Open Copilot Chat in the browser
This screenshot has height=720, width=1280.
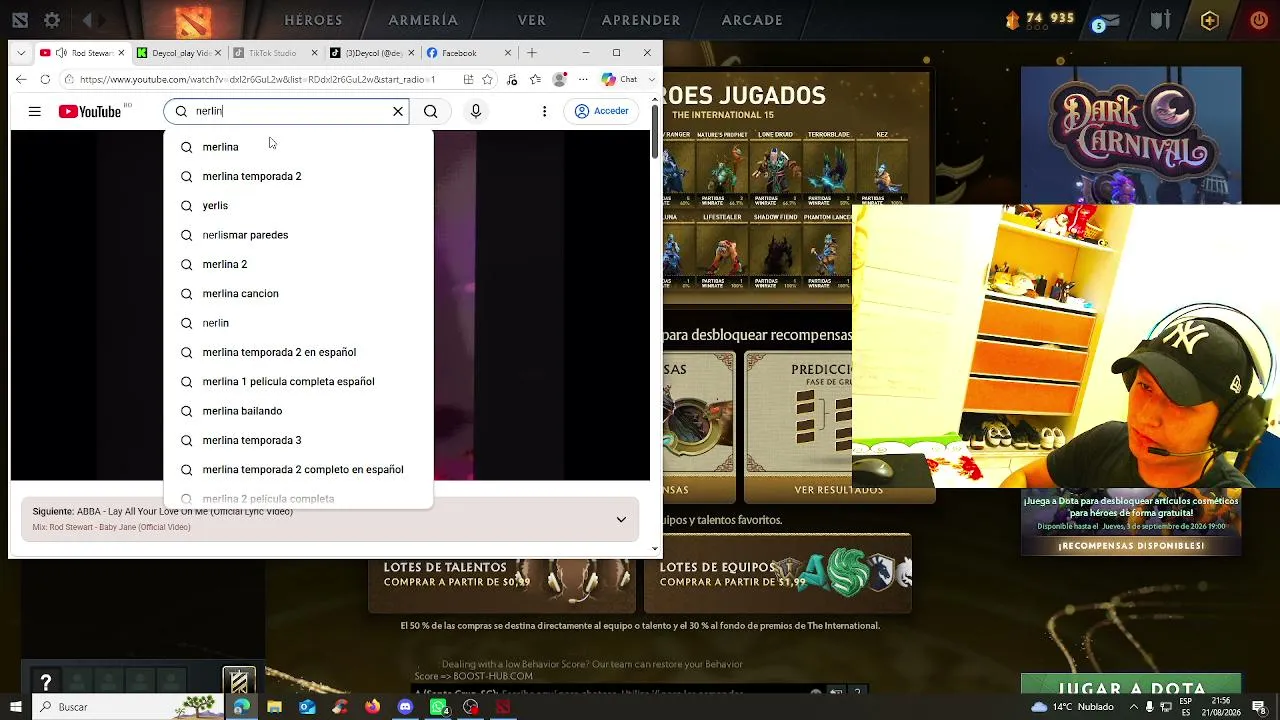tap(620, 79)
